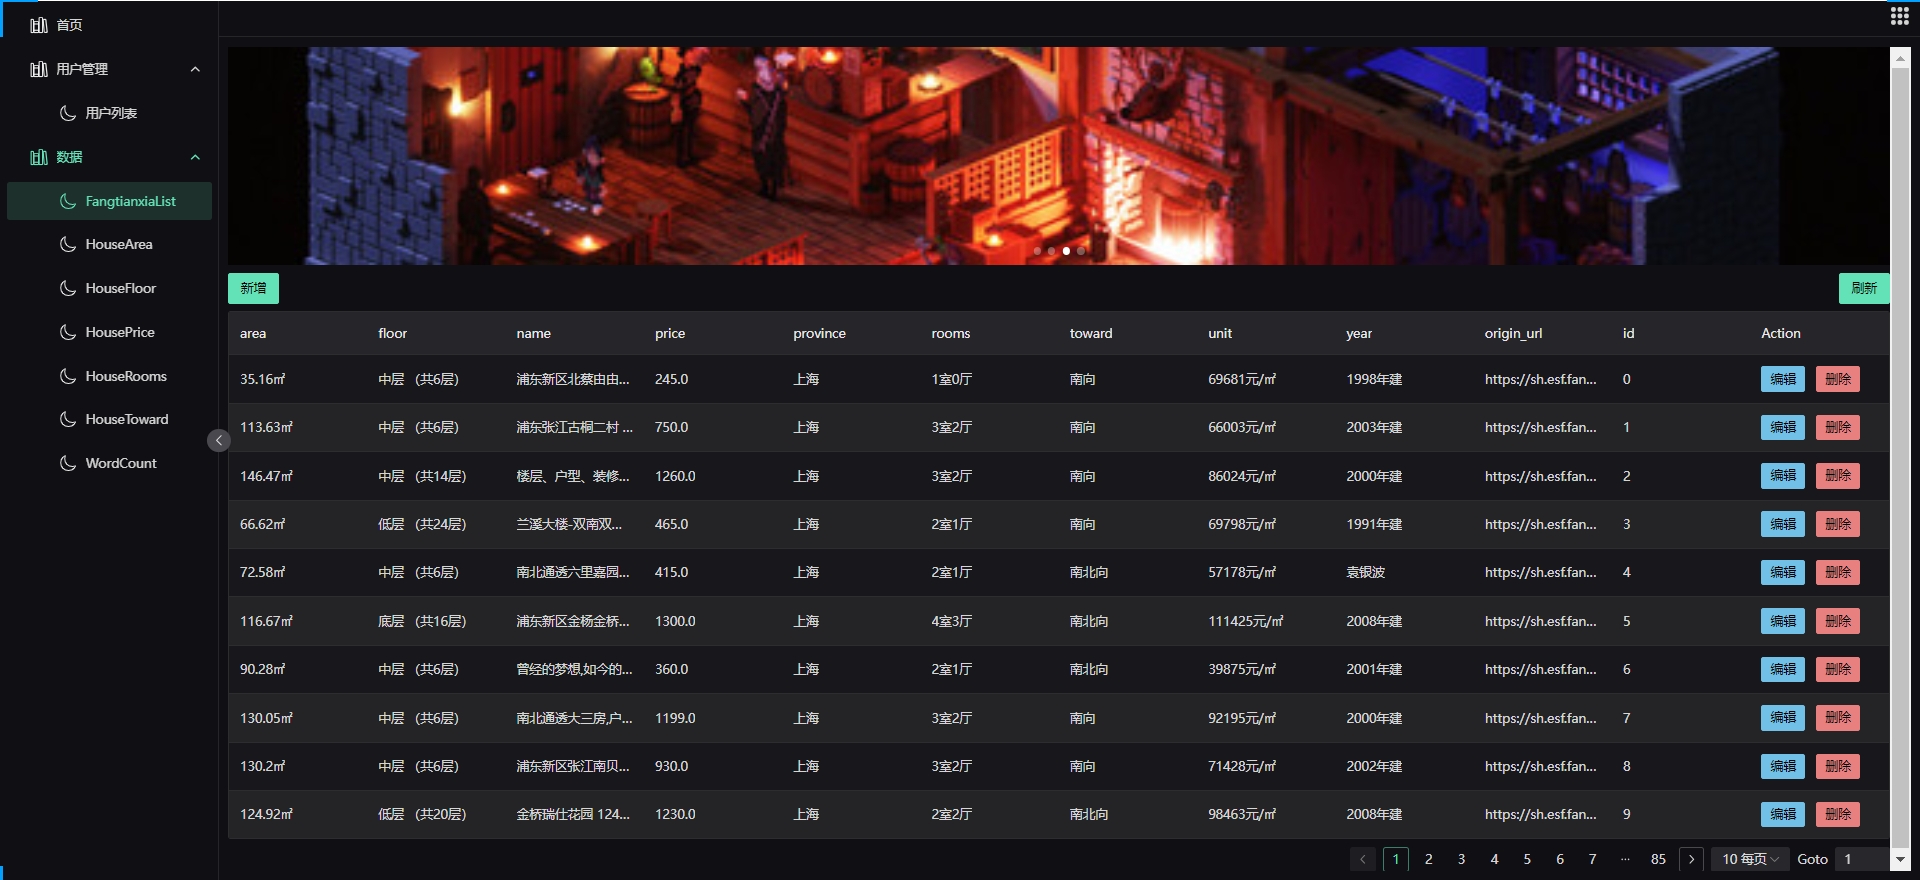
Task: Open HousePrice menu item
Action: tap(109, 332)
